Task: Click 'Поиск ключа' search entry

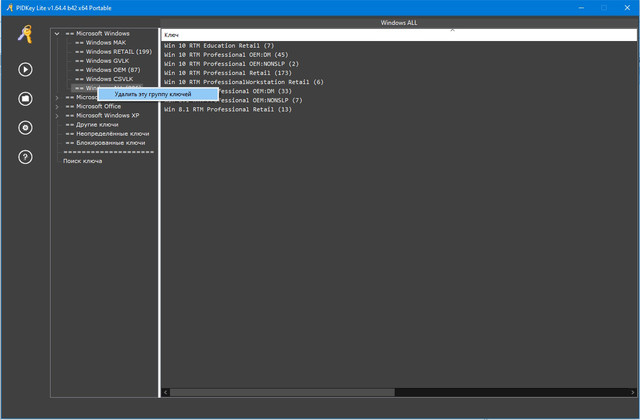Action: click(x=82, y=161)
